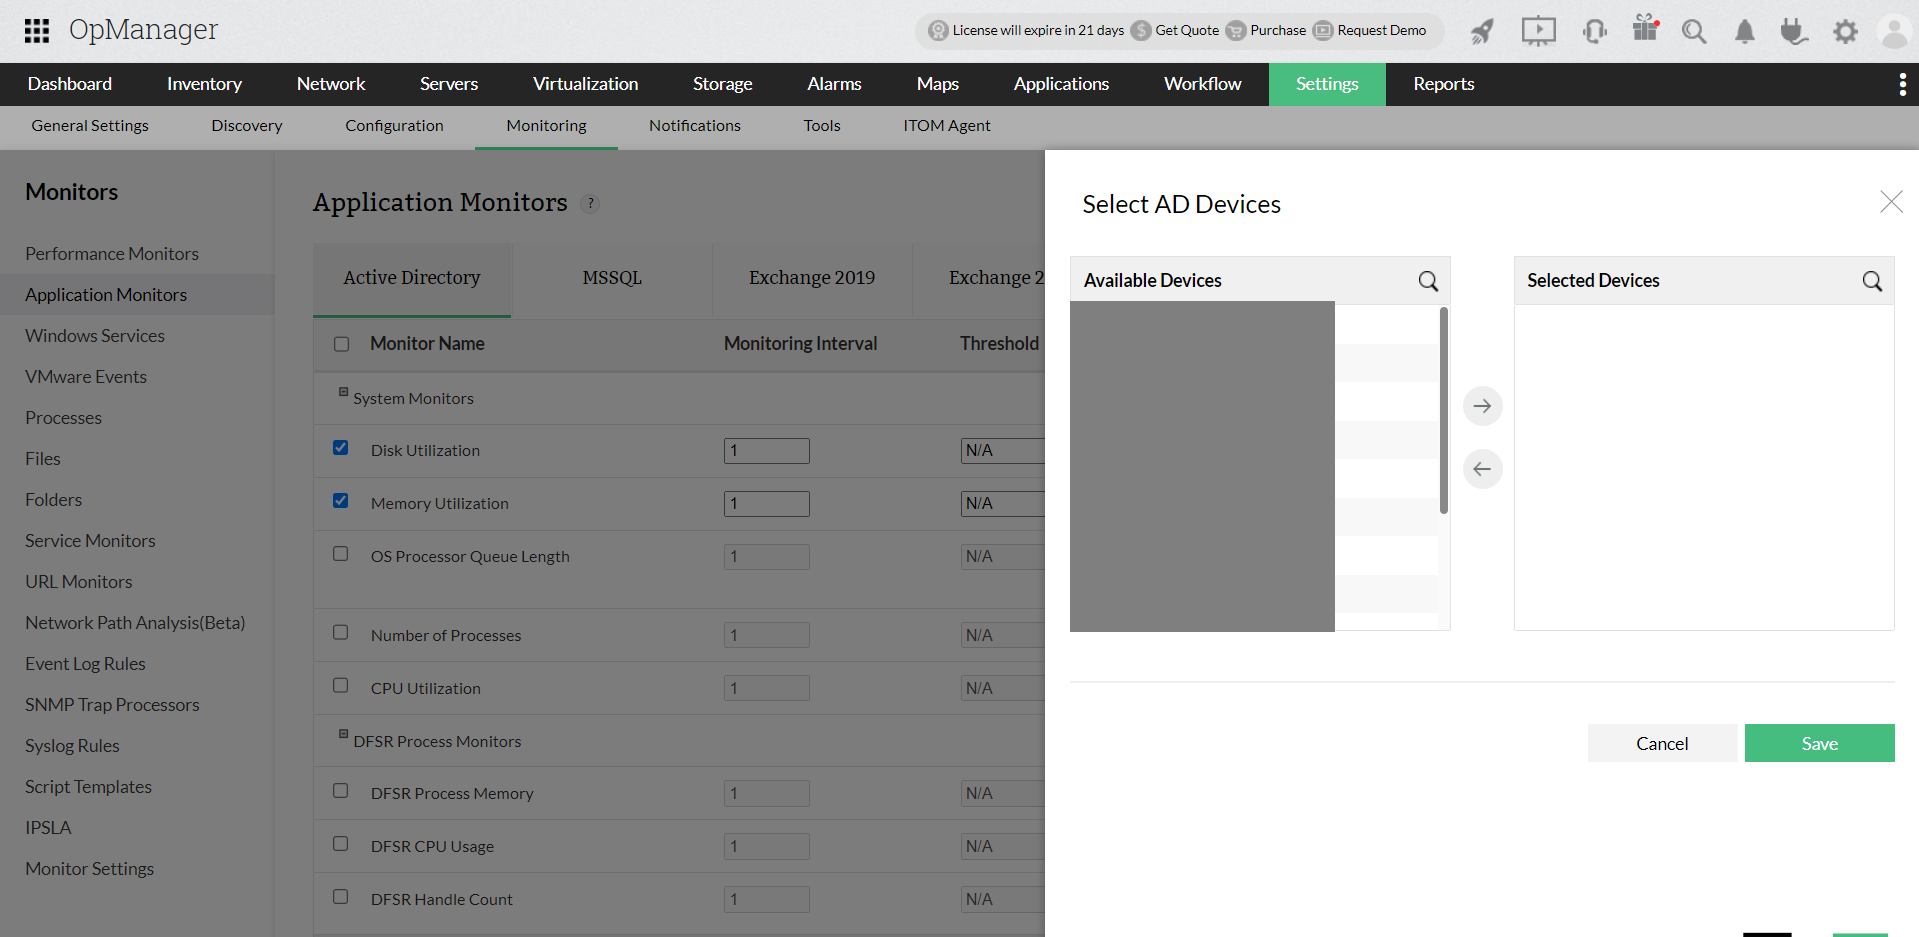Viewport: 1919px width, 937px height.
Task: Click the Application Monitors help icon
Action: coord(591,204)
